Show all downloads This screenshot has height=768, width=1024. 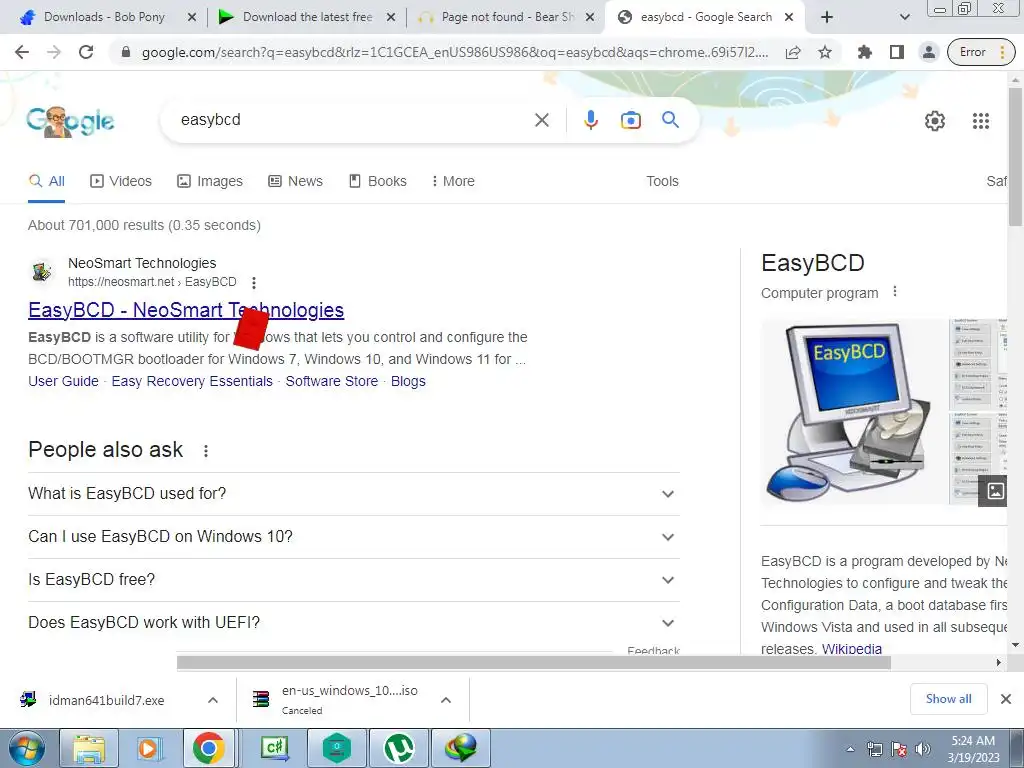click(x=948, y=699)
